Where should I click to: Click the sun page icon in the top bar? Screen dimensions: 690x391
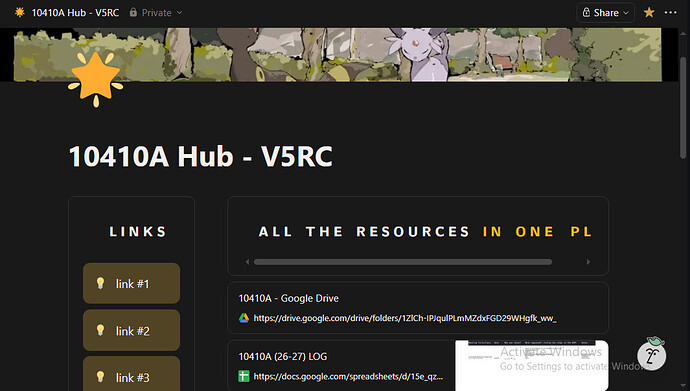pos(19,12)
